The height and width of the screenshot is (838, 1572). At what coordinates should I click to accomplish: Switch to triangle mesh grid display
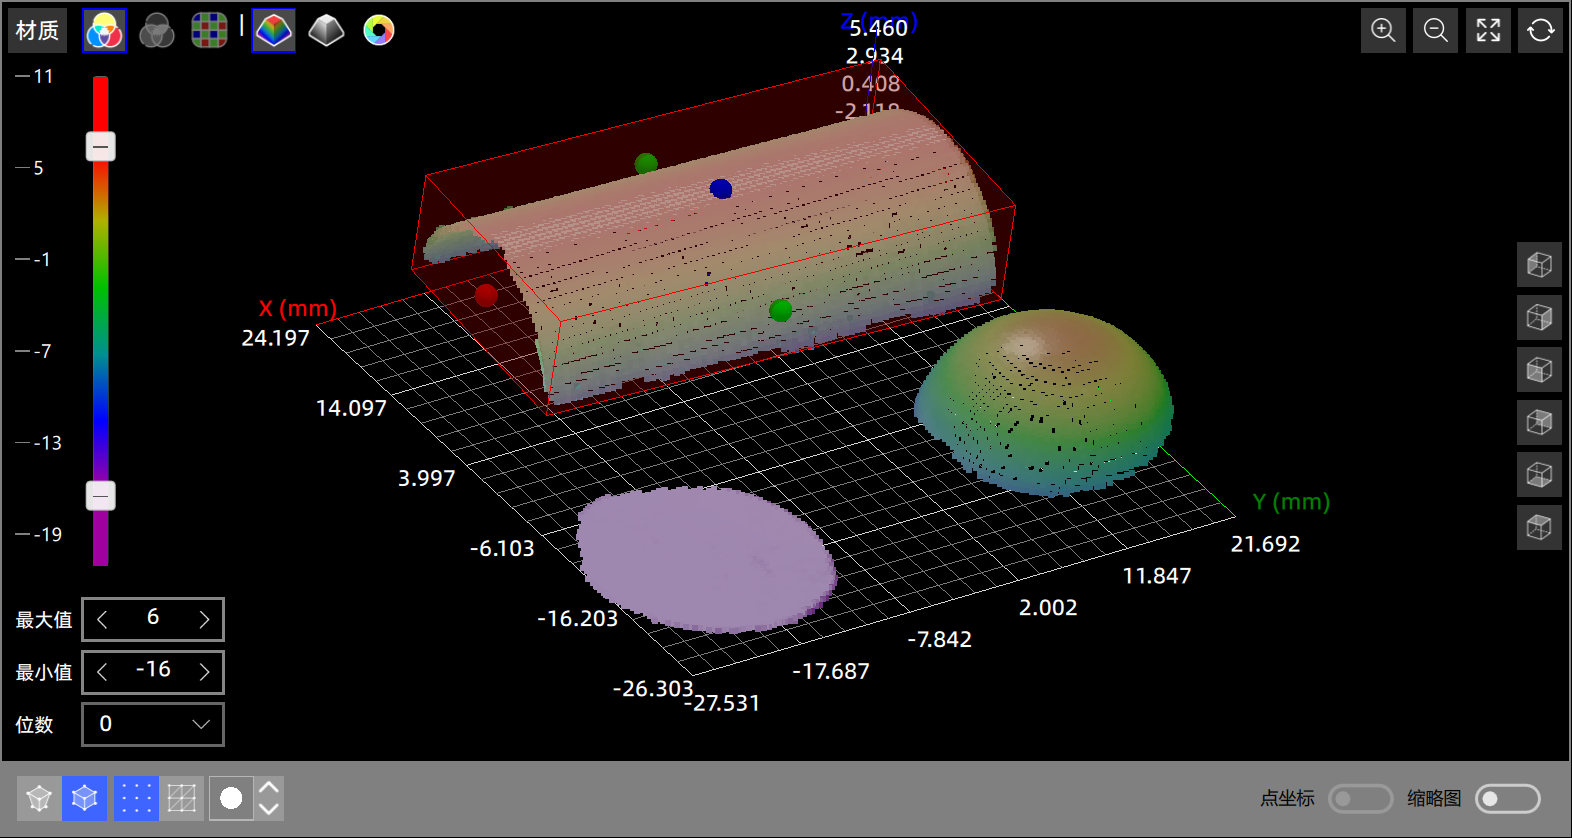(x=182, y=798)
